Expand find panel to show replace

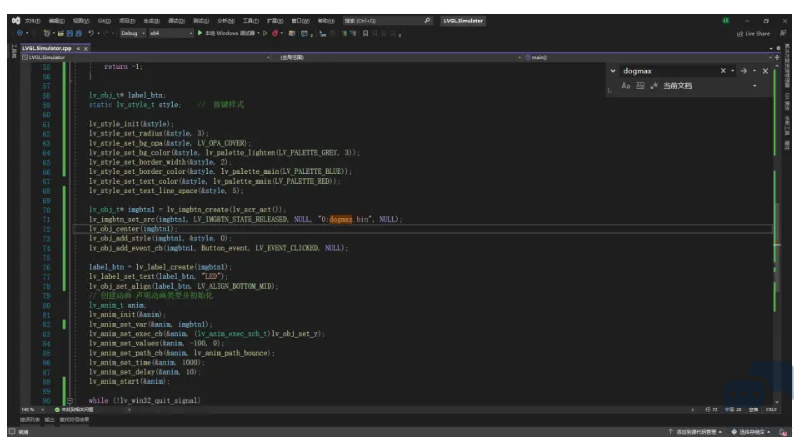(x=613, y=71)
